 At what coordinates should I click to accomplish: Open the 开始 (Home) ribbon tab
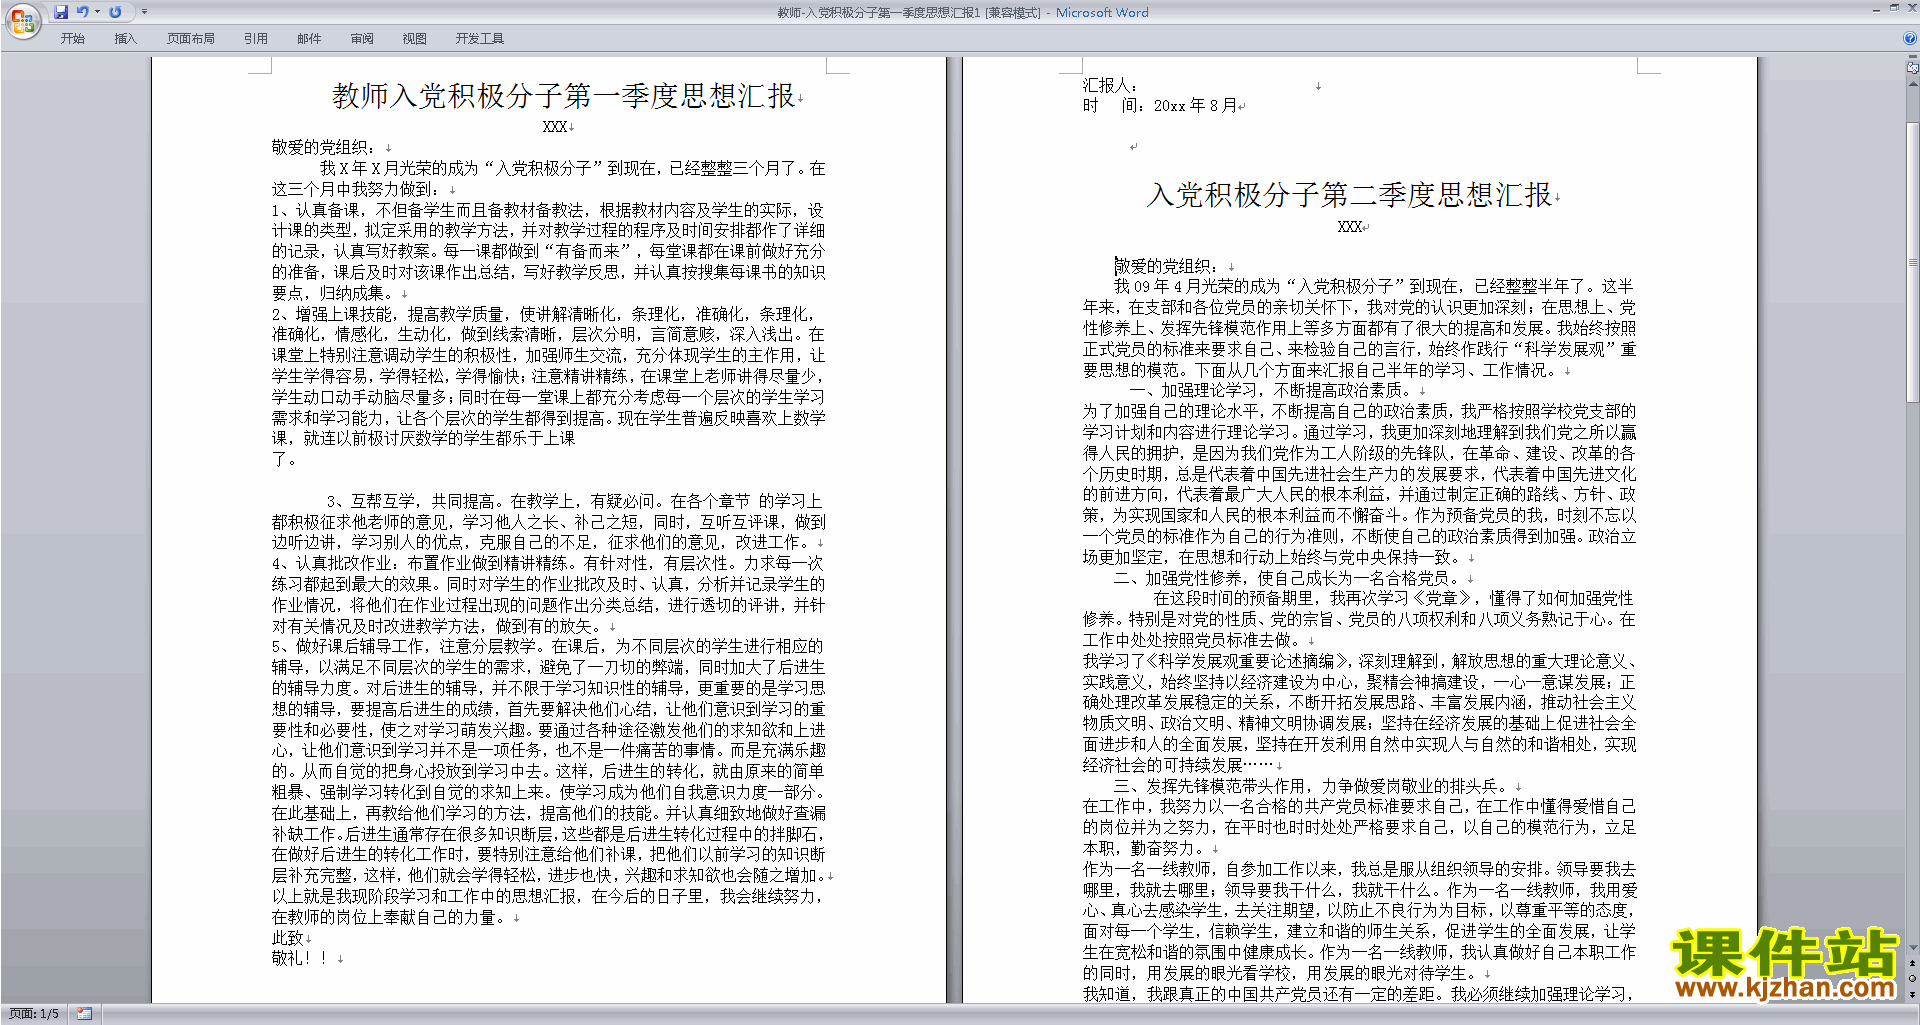[73, 38]
